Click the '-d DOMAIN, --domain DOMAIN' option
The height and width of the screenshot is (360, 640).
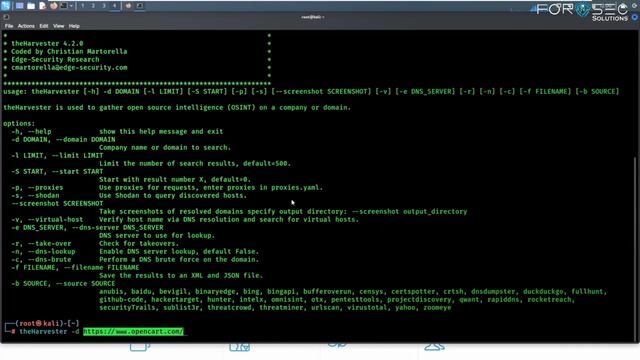[63, 140]
